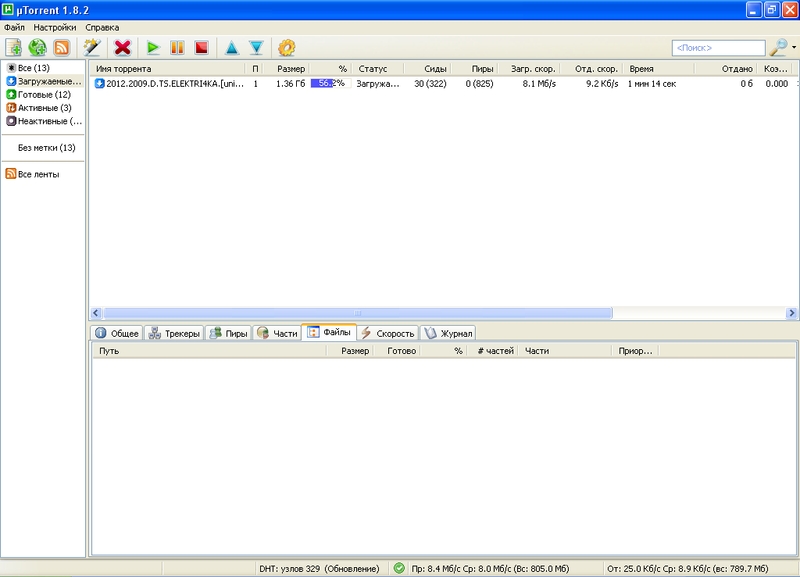Sort by Пиры column header

(x=474, y=68)
